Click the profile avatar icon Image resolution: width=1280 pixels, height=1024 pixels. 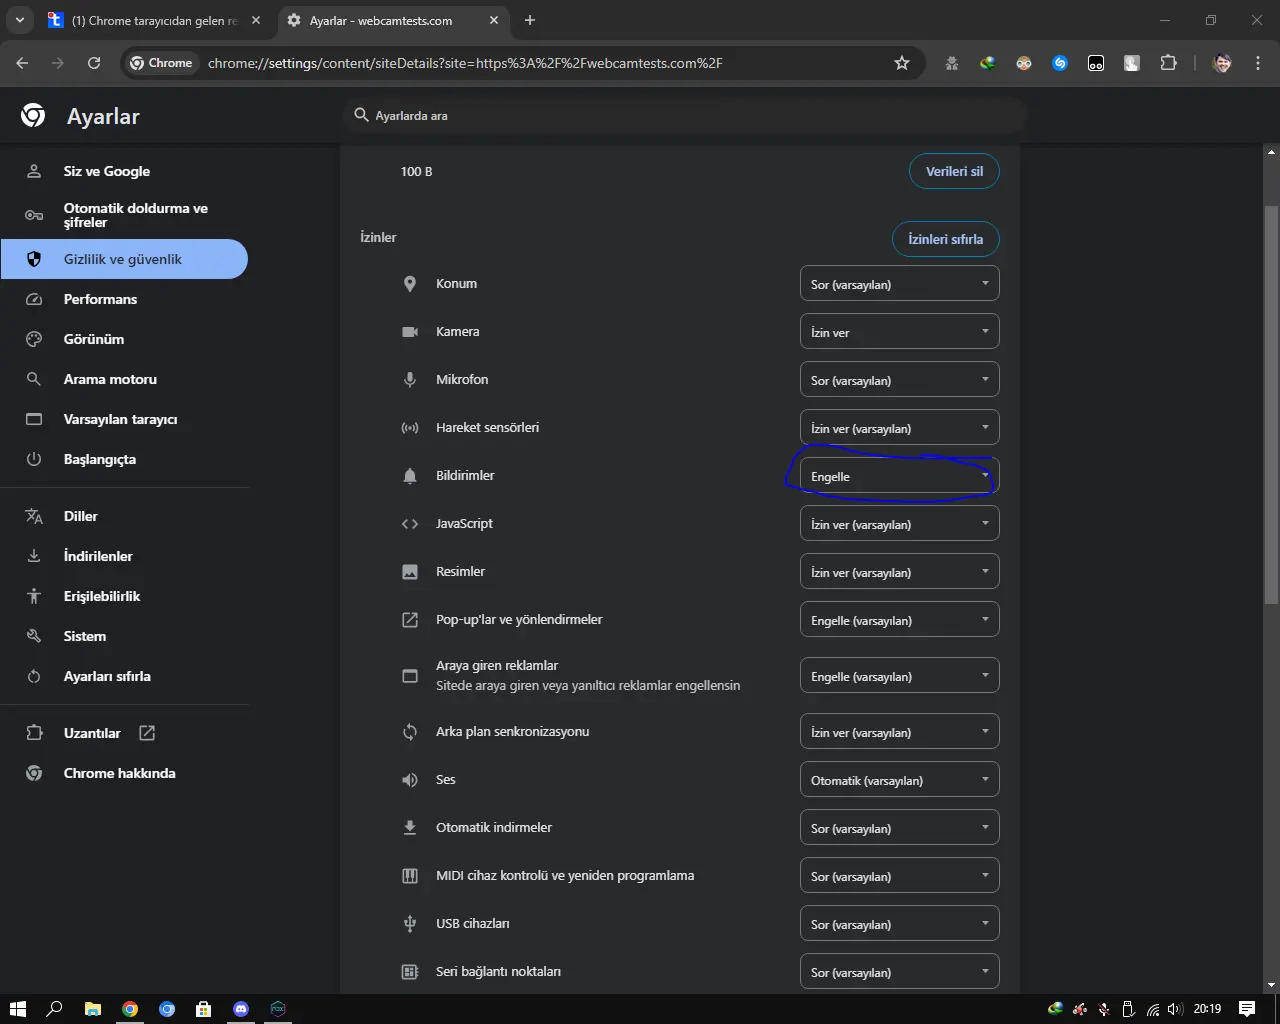point(1222,63)
